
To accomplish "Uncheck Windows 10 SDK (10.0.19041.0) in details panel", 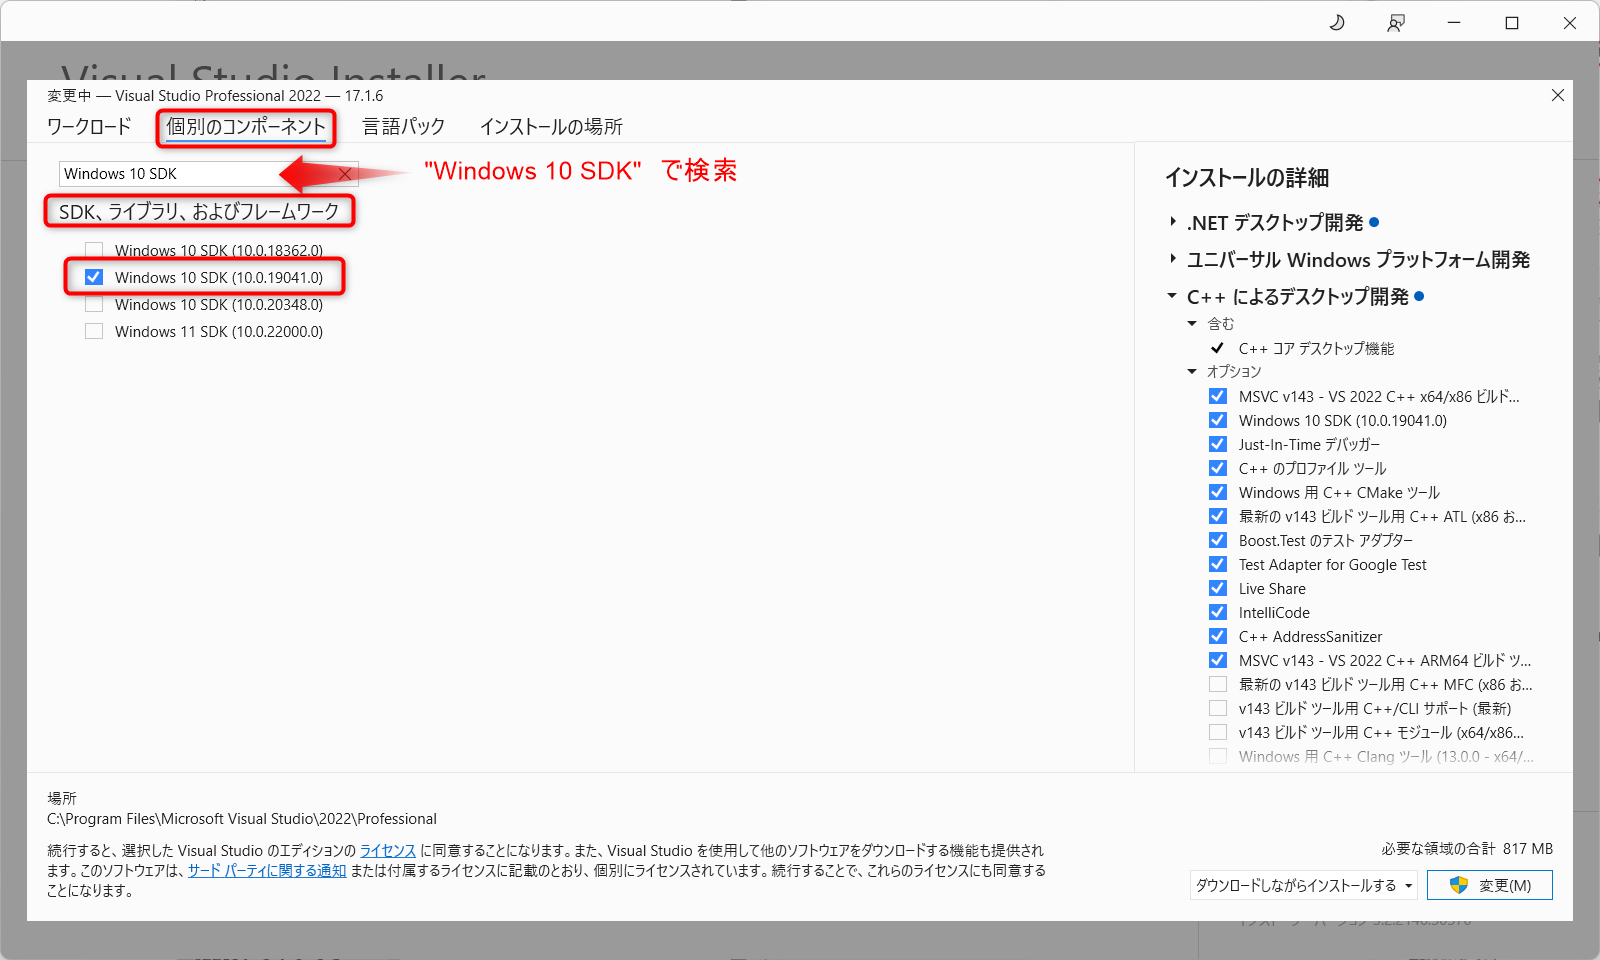I will 1218,420.
